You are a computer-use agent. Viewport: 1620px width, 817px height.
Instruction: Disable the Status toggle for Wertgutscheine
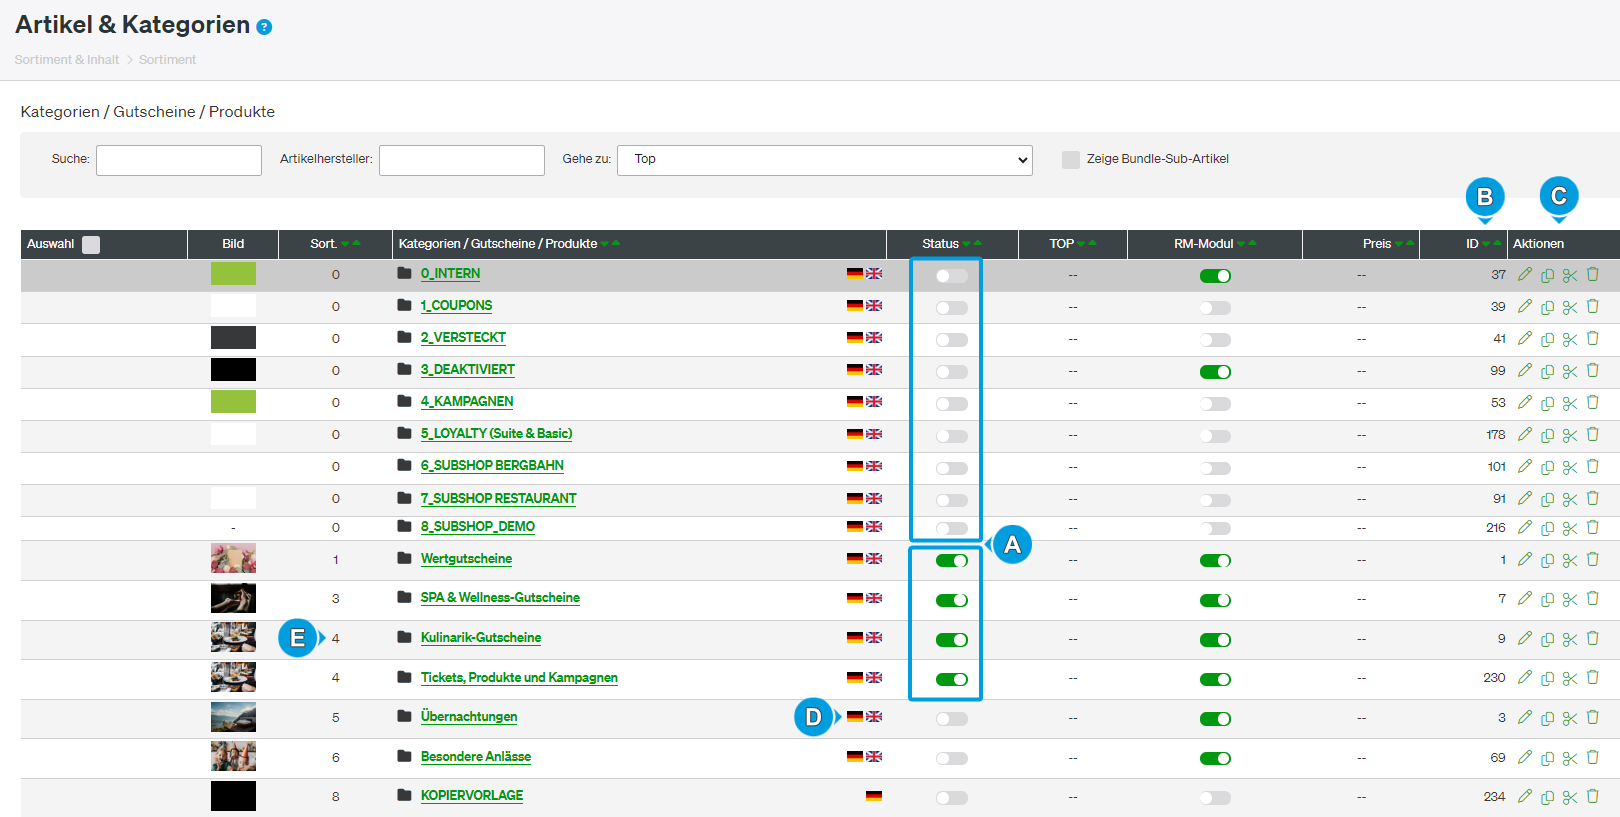[x=951, y=561]
